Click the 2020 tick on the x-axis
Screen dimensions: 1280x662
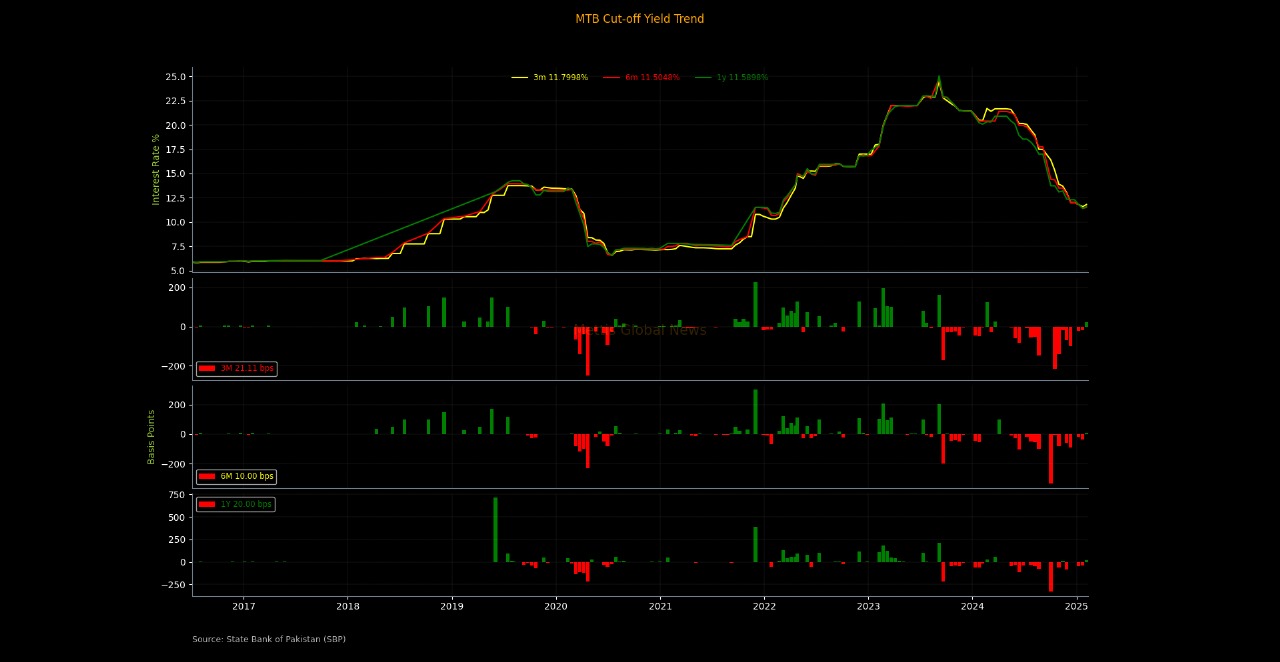[x=556, y=606]
